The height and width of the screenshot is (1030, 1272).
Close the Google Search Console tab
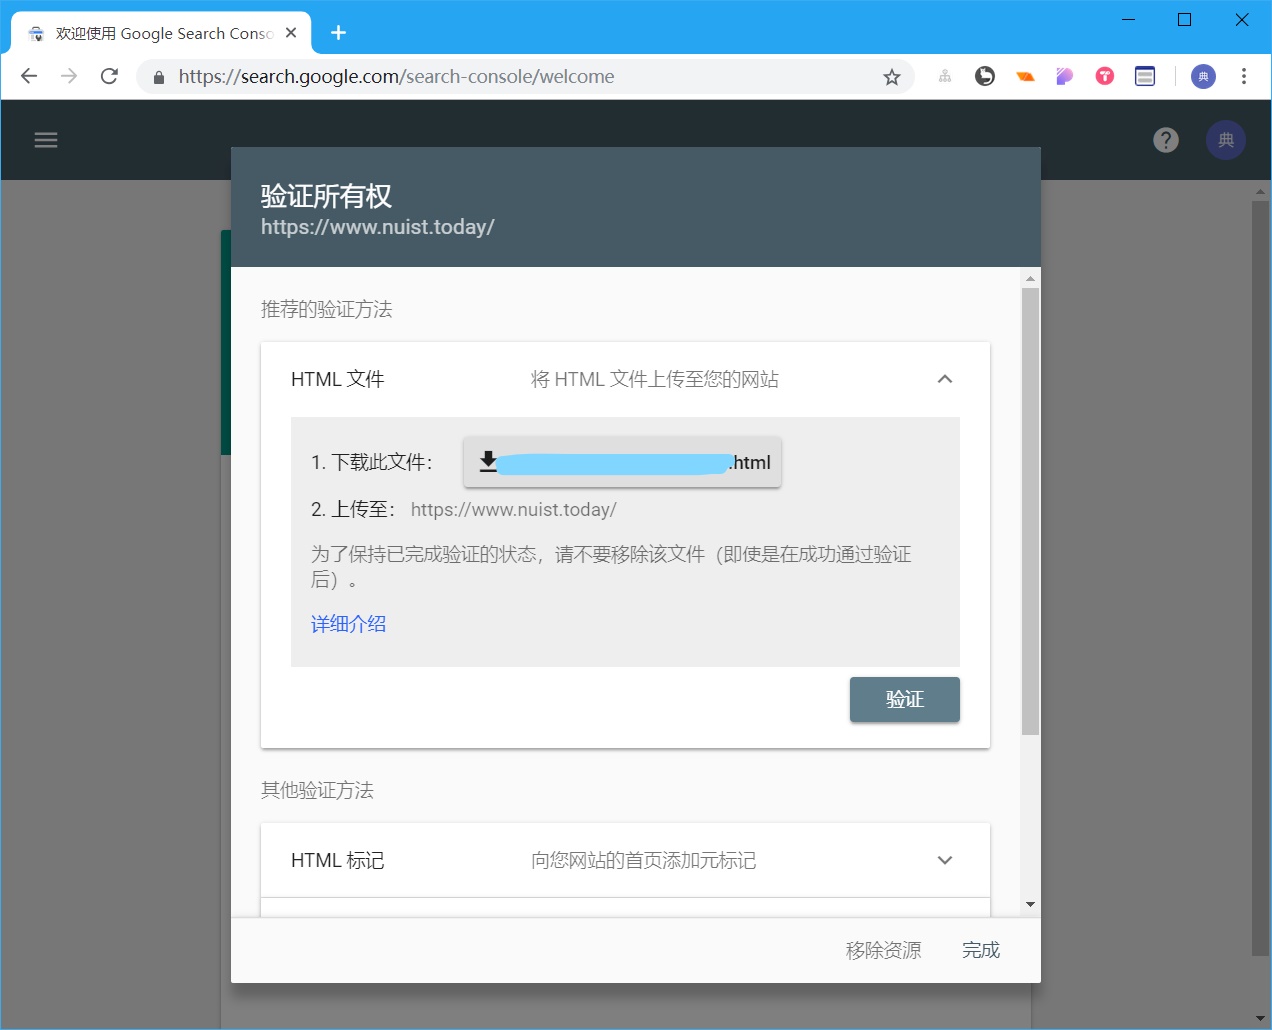click(x=291, y=33)
